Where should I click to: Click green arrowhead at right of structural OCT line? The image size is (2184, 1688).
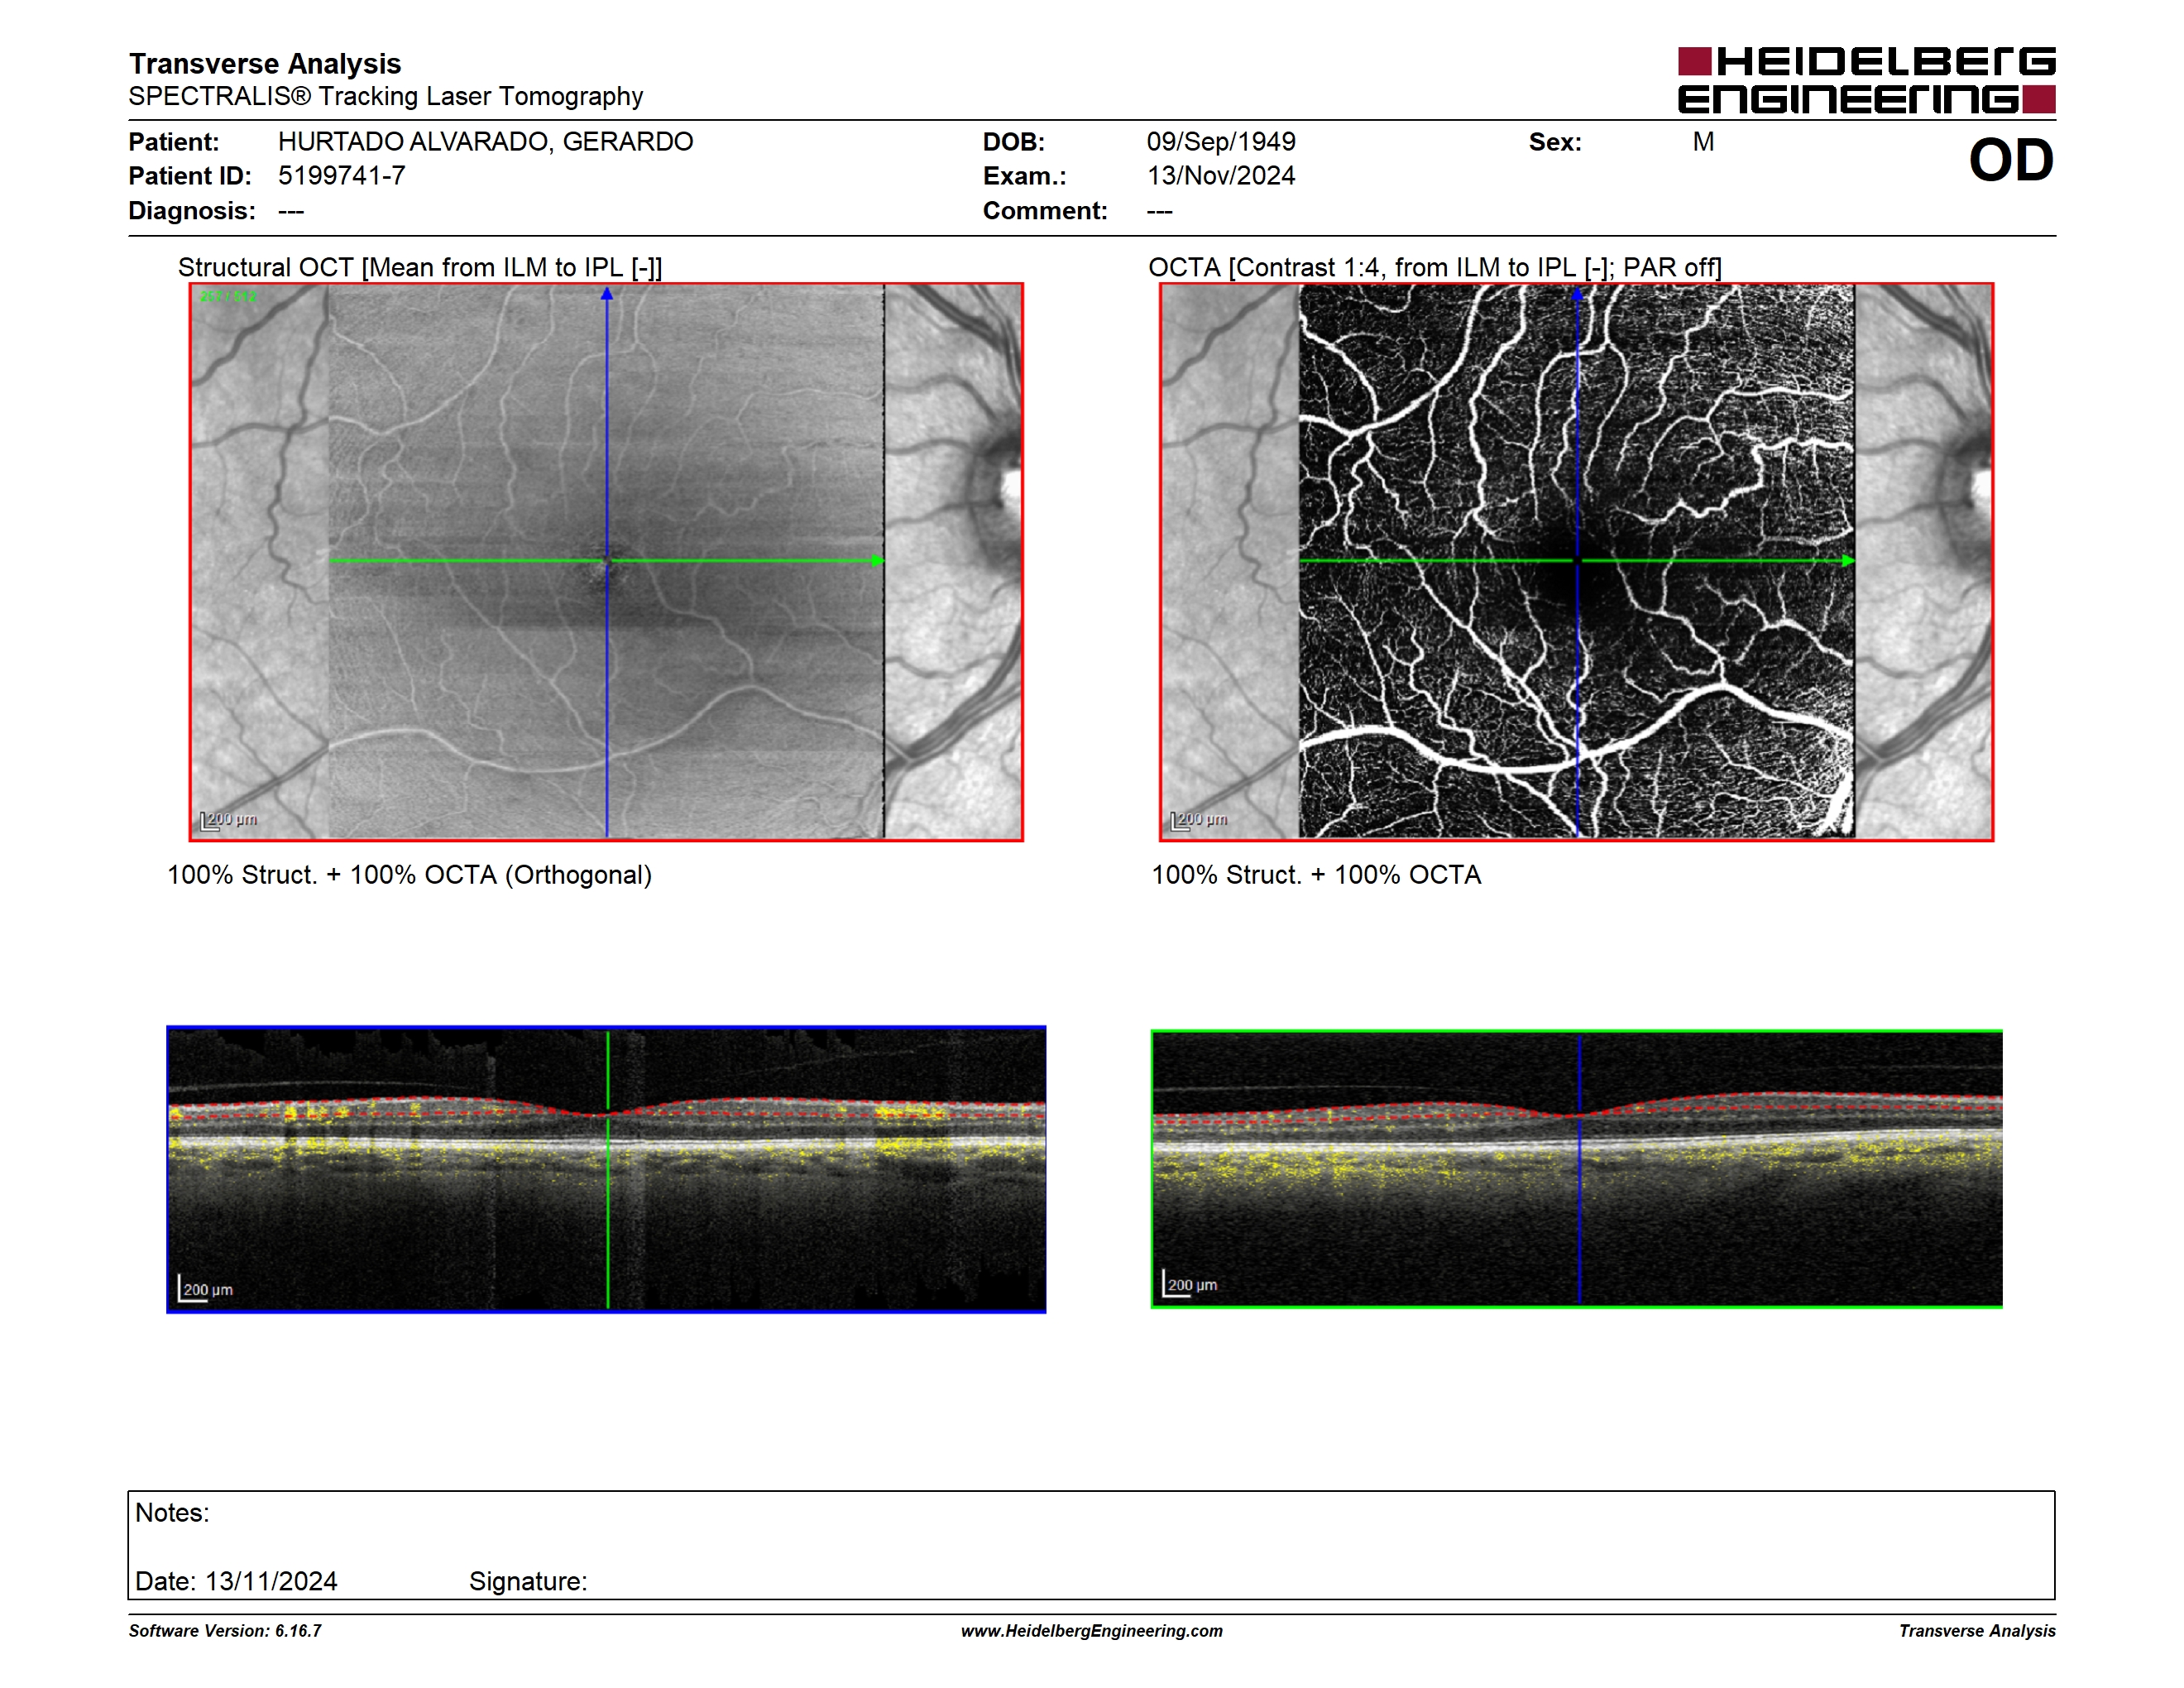click(x=878, y=561)
